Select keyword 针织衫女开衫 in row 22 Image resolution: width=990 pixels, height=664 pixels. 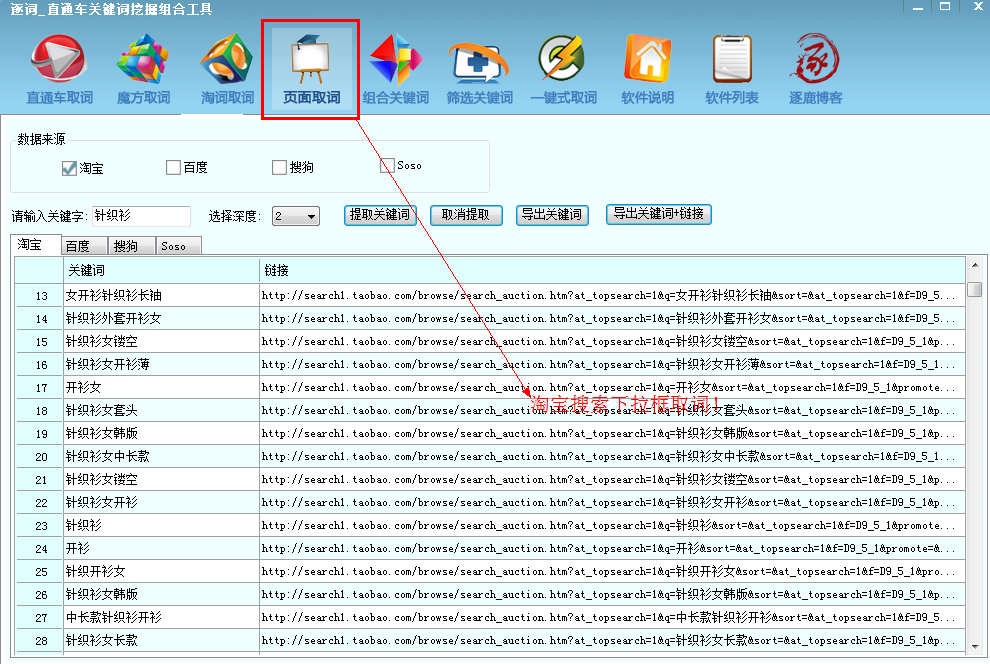point(162,502)
